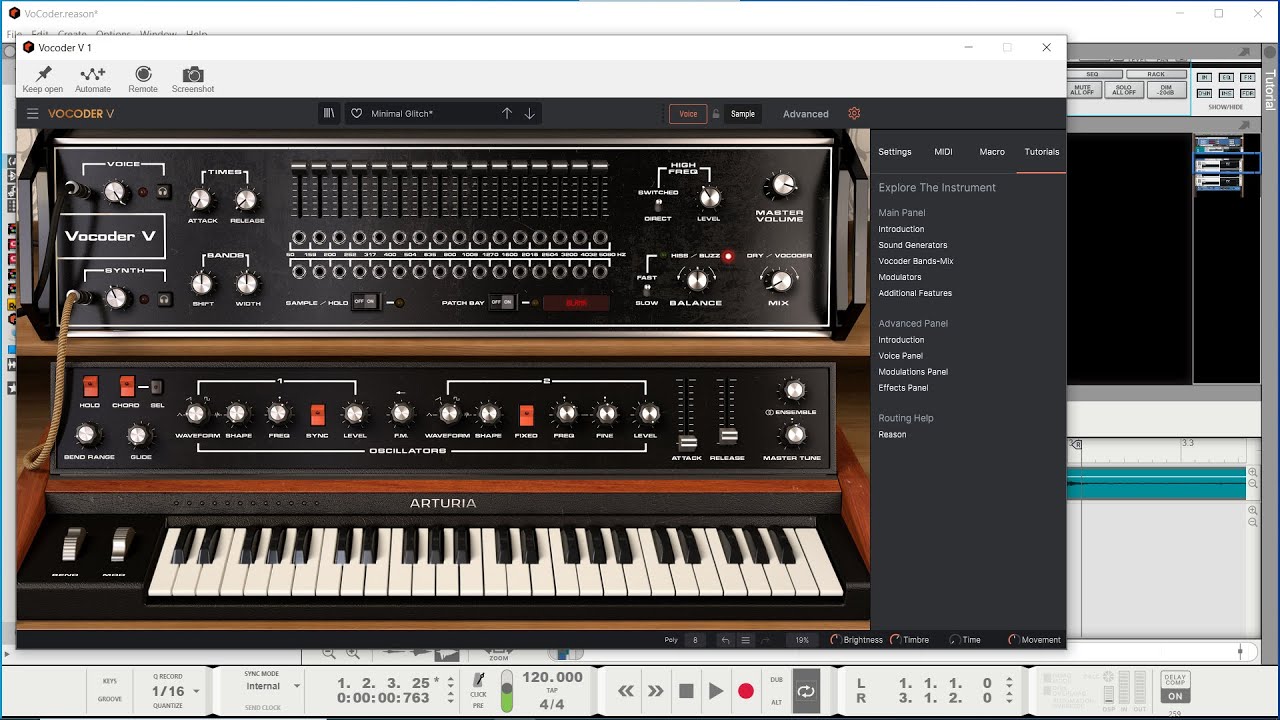The height and width of the screenshot is (720, 1280).
Task: Click the Remote icon in plugin toolbar
Action: pos(143,74)
